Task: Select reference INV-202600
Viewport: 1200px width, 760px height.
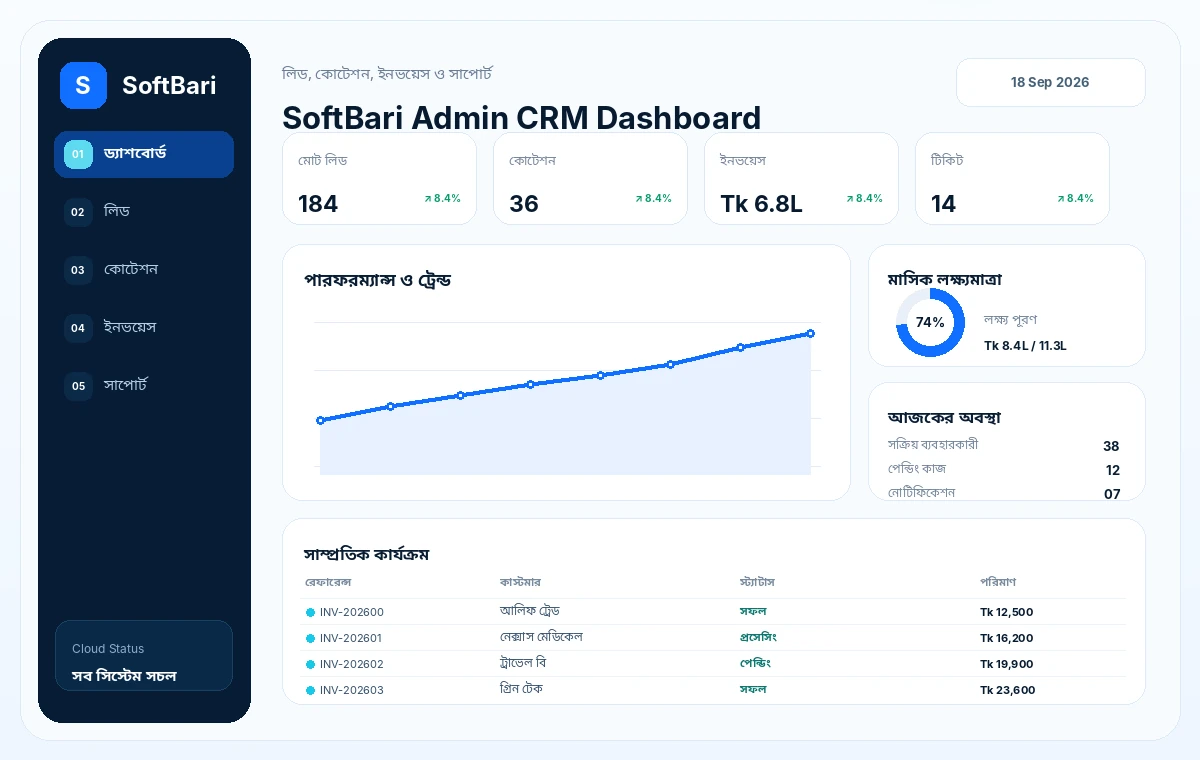Action: pyautogui.click(x=352, y=612)
